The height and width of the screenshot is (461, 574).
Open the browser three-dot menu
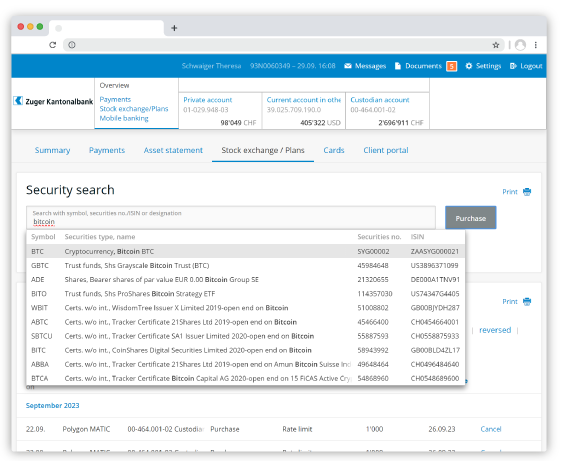click(536, 45)
